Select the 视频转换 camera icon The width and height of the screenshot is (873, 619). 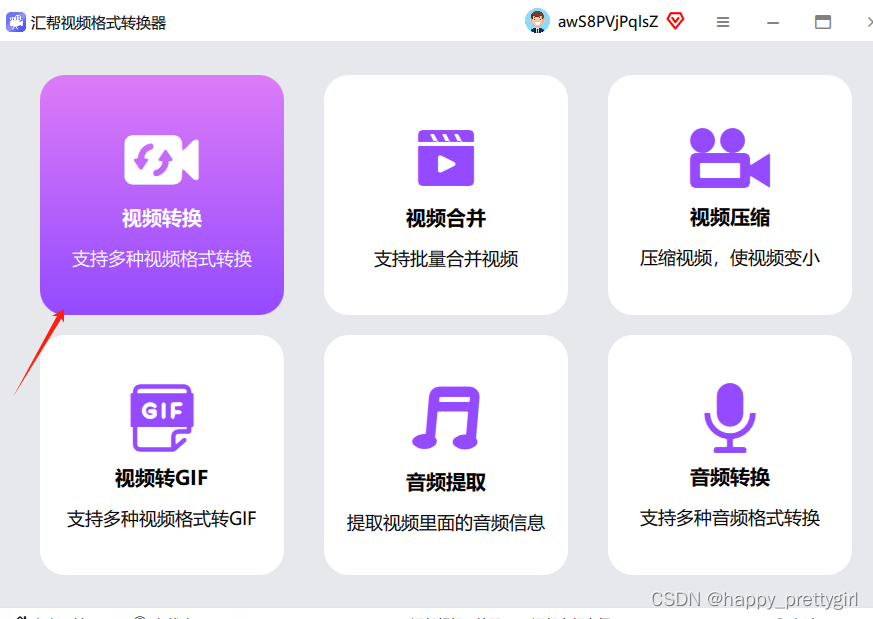[x=161, y=158]
